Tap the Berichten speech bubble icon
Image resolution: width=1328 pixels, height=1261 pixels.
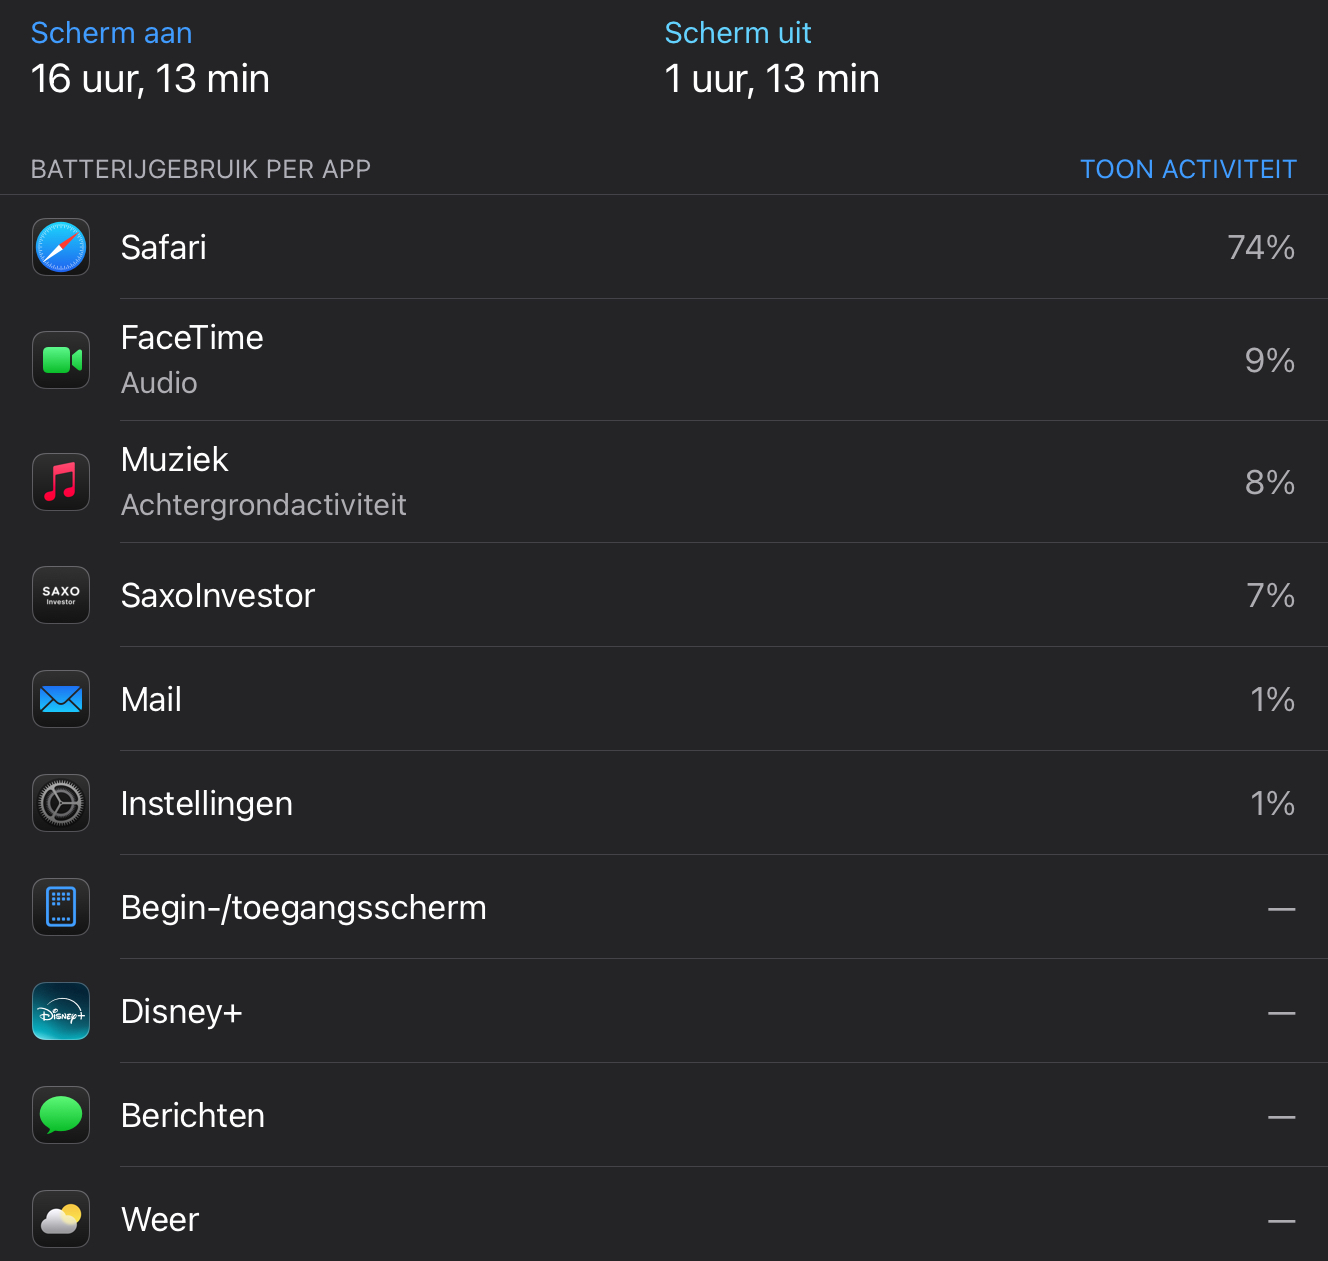(61, 1115)
